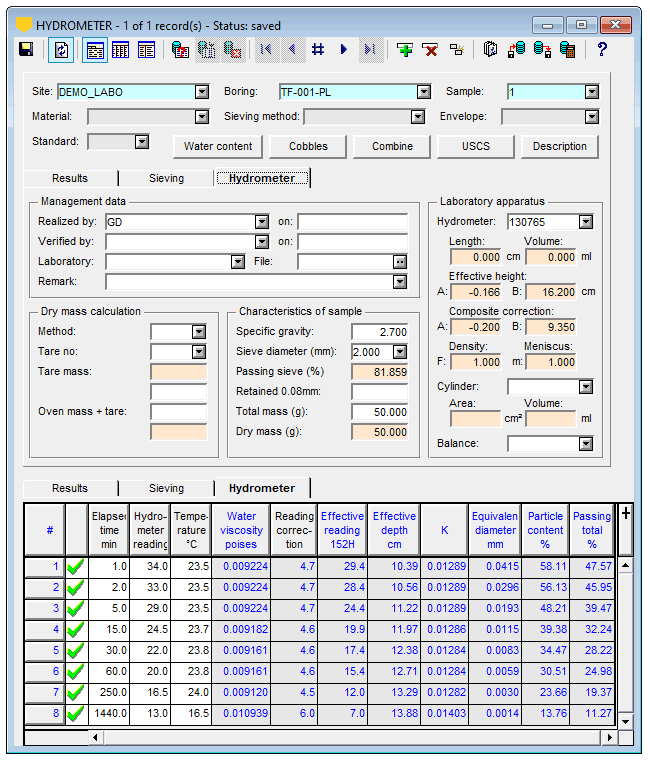Screen dimensions: 650x762
Task: Click the USCS button
Action: (x=476, y=146)
